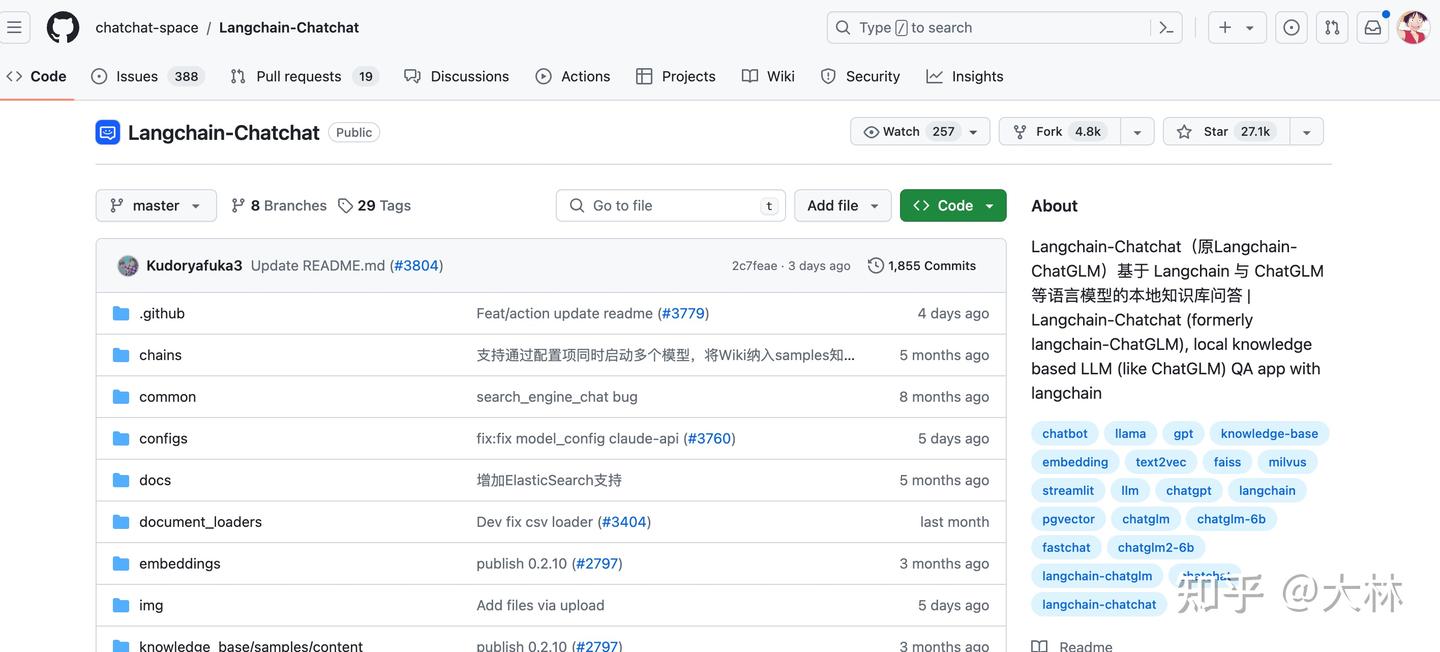Open the hamburger navigation menu
This screenshot has width=1440, height=652.
14,28
